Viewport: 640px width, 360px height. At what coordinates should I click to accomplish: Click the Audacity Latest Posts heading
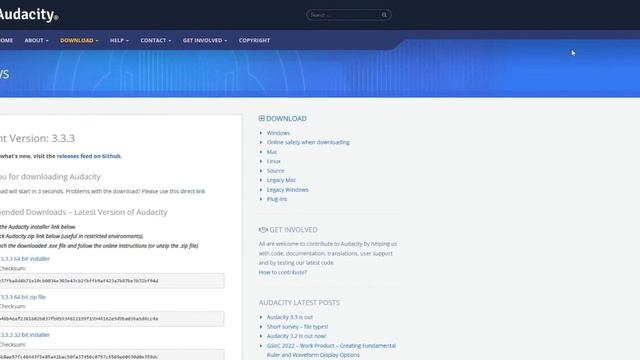coord(299,302)
